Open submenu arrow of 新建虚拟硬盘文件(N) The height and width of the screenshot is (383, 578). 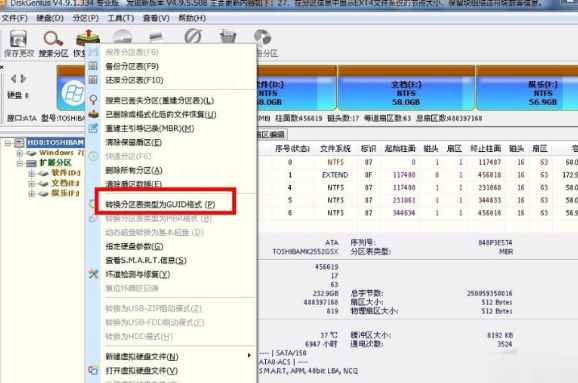click(x=249, y=356)
